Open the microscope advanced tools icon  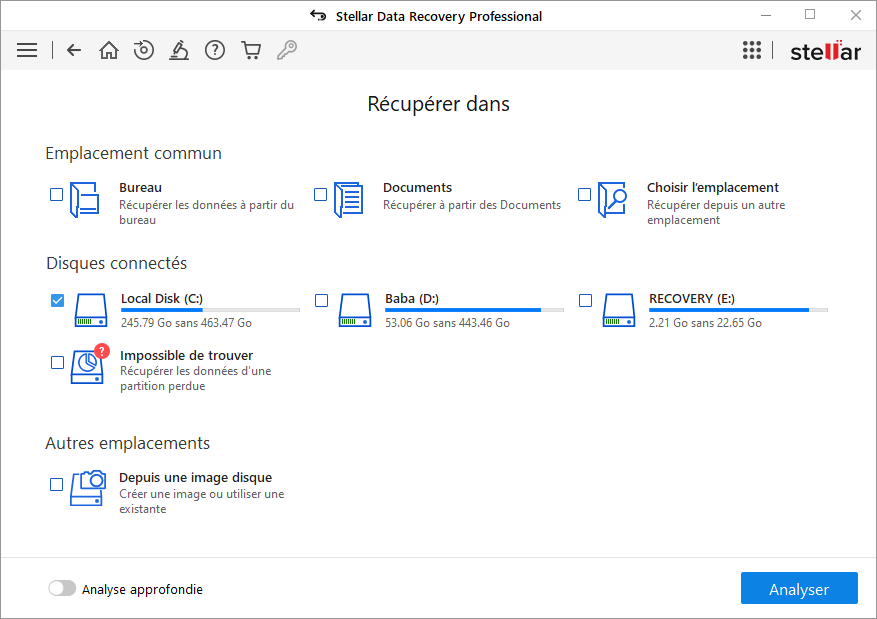[x=179, y=50]
